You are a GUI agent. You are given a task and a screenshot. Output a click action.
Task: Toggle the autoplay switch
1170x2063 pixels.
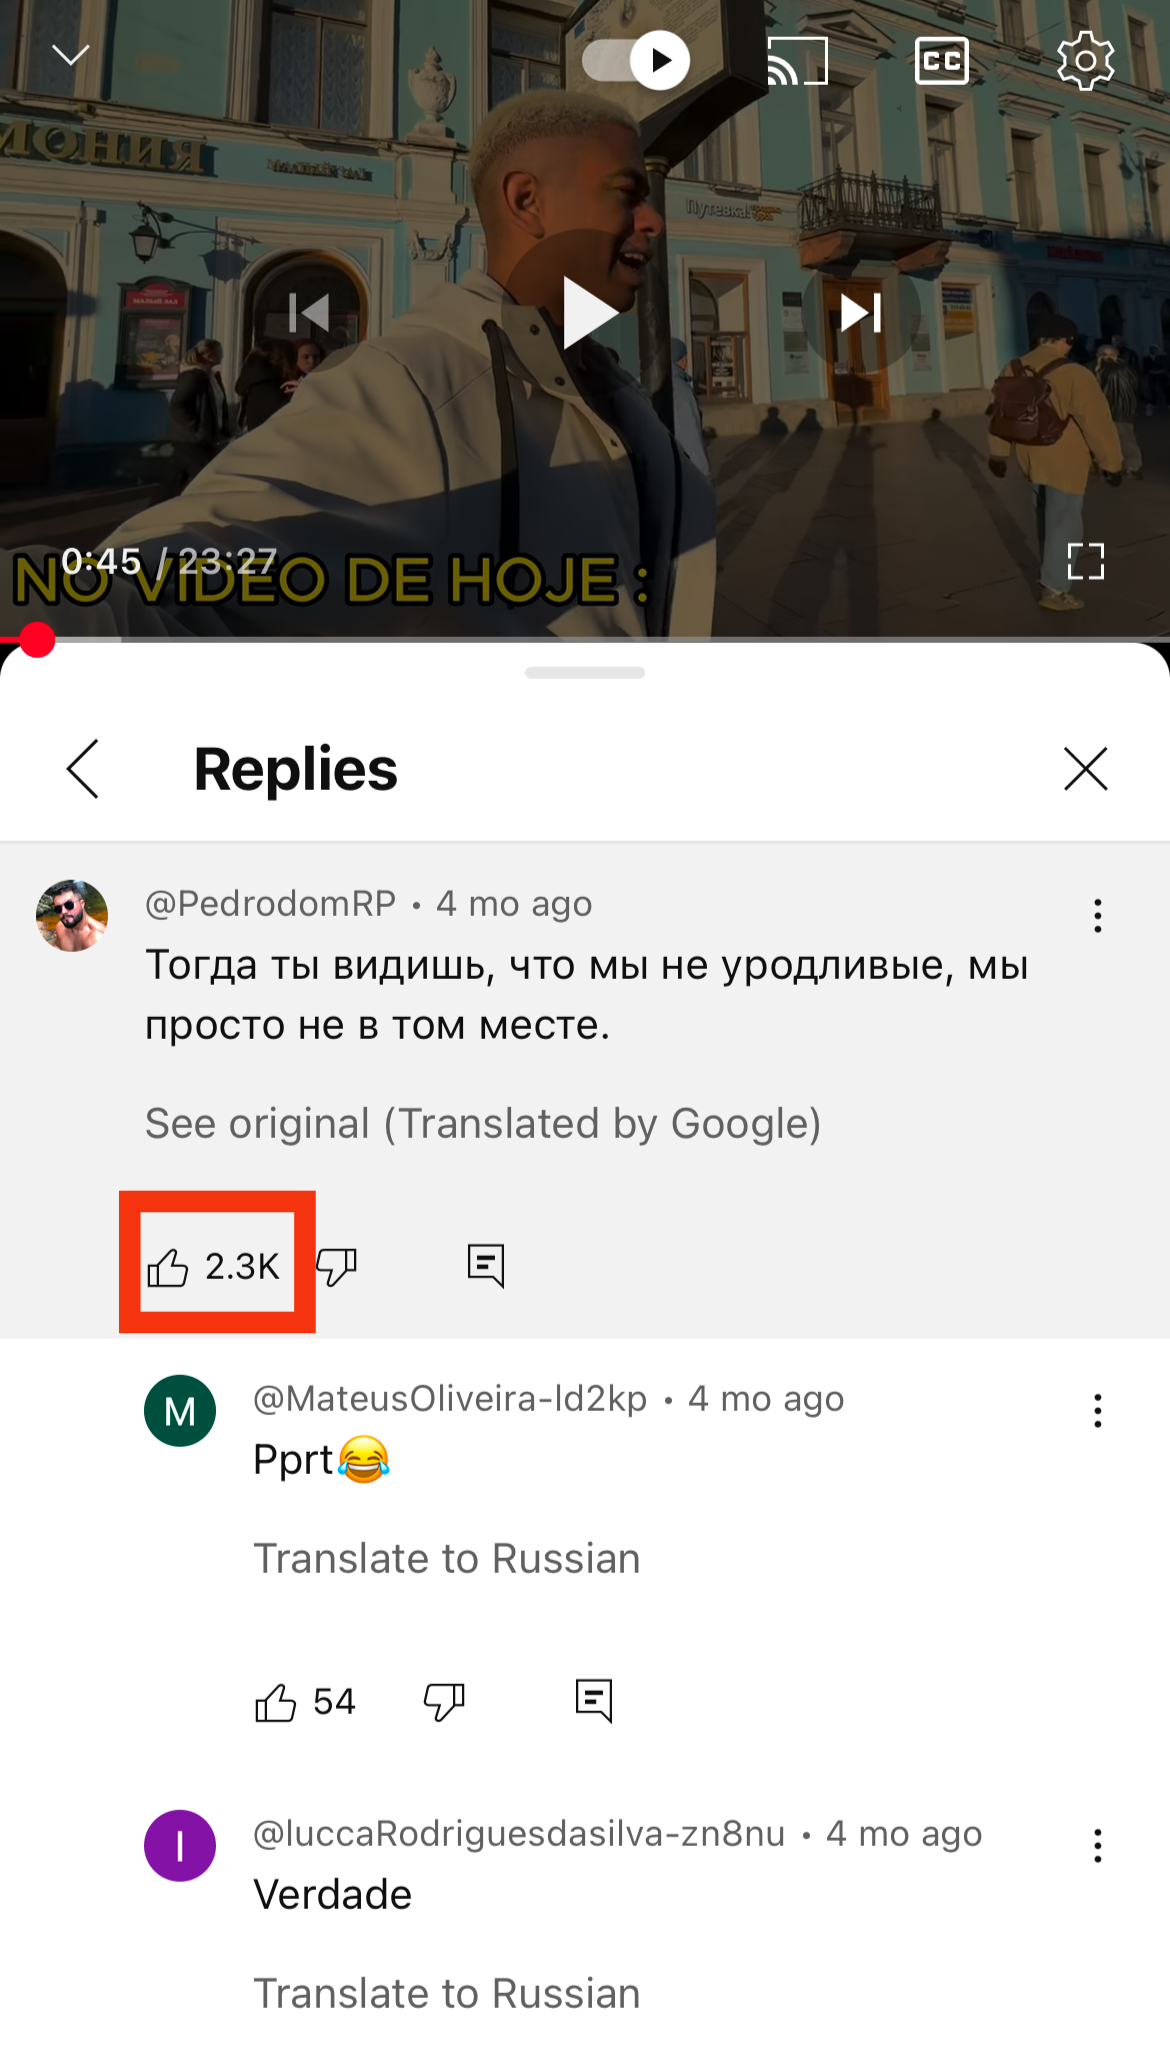coord(636,61)
